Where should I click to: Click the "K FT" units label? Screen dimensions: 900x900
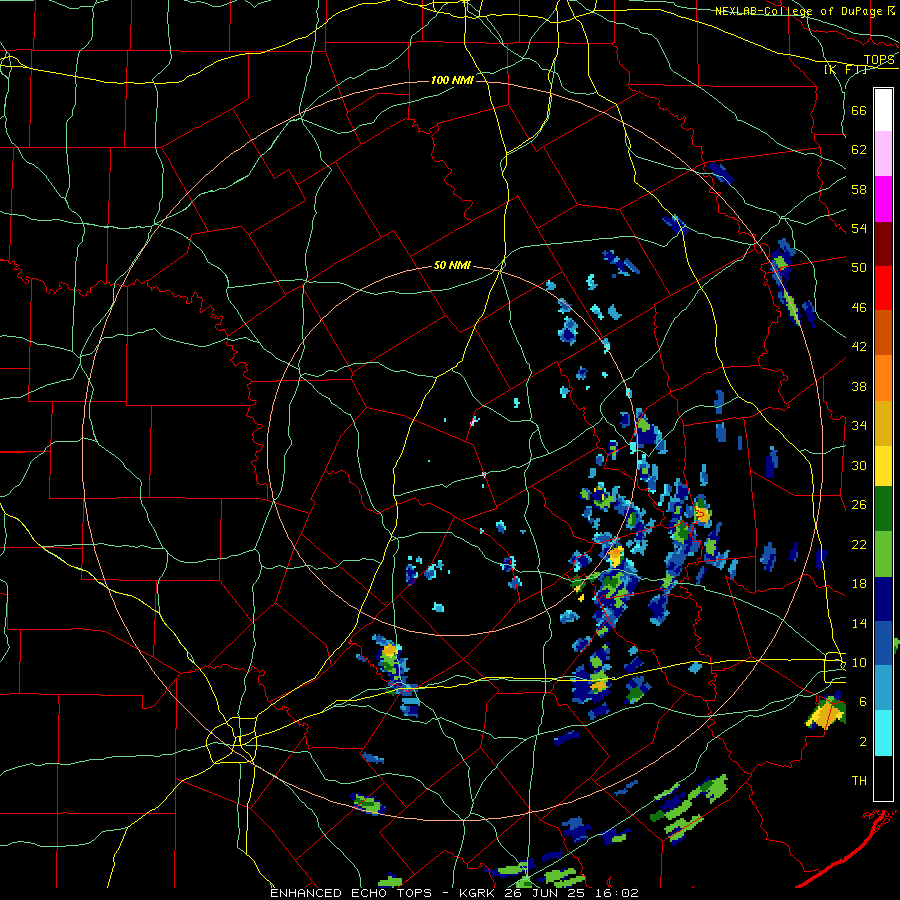pyautogui.click(x=846, y=70)
